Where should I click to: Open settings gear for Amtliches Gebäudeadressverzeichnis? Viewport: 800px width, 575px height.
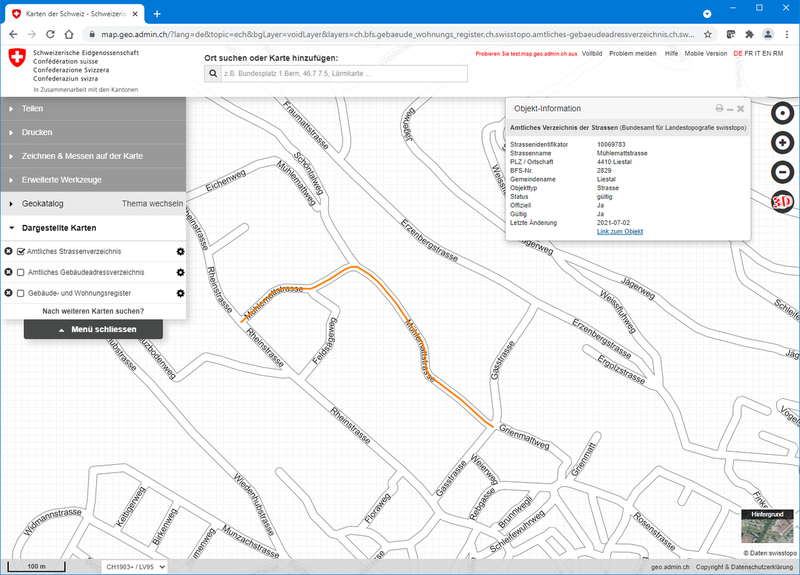tap(180, 272)
